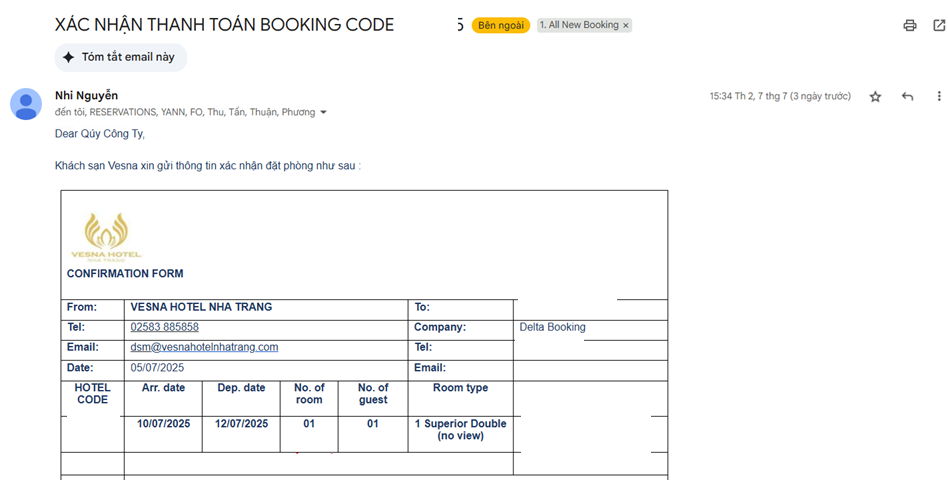
Task: Print this email via printer icon
Action: (x=909, y=25)
